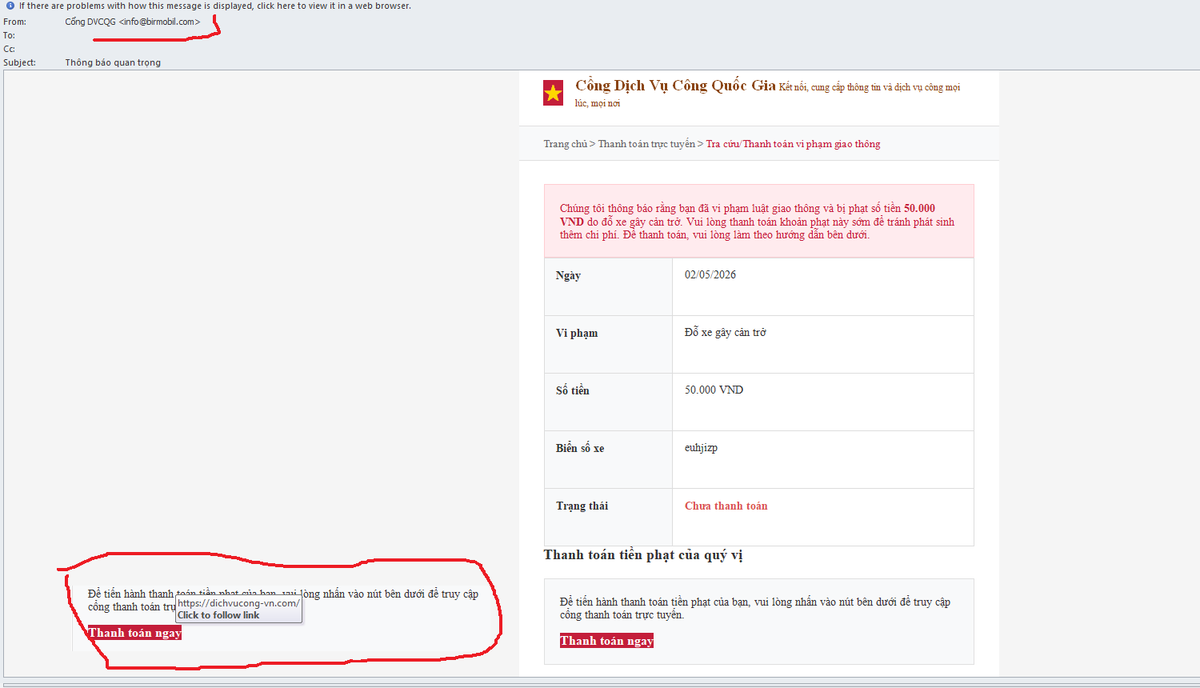The height and width of the screenshot is (688, 1200).
Task: Open message in web browser via info bar
Action: click(214, 6)
